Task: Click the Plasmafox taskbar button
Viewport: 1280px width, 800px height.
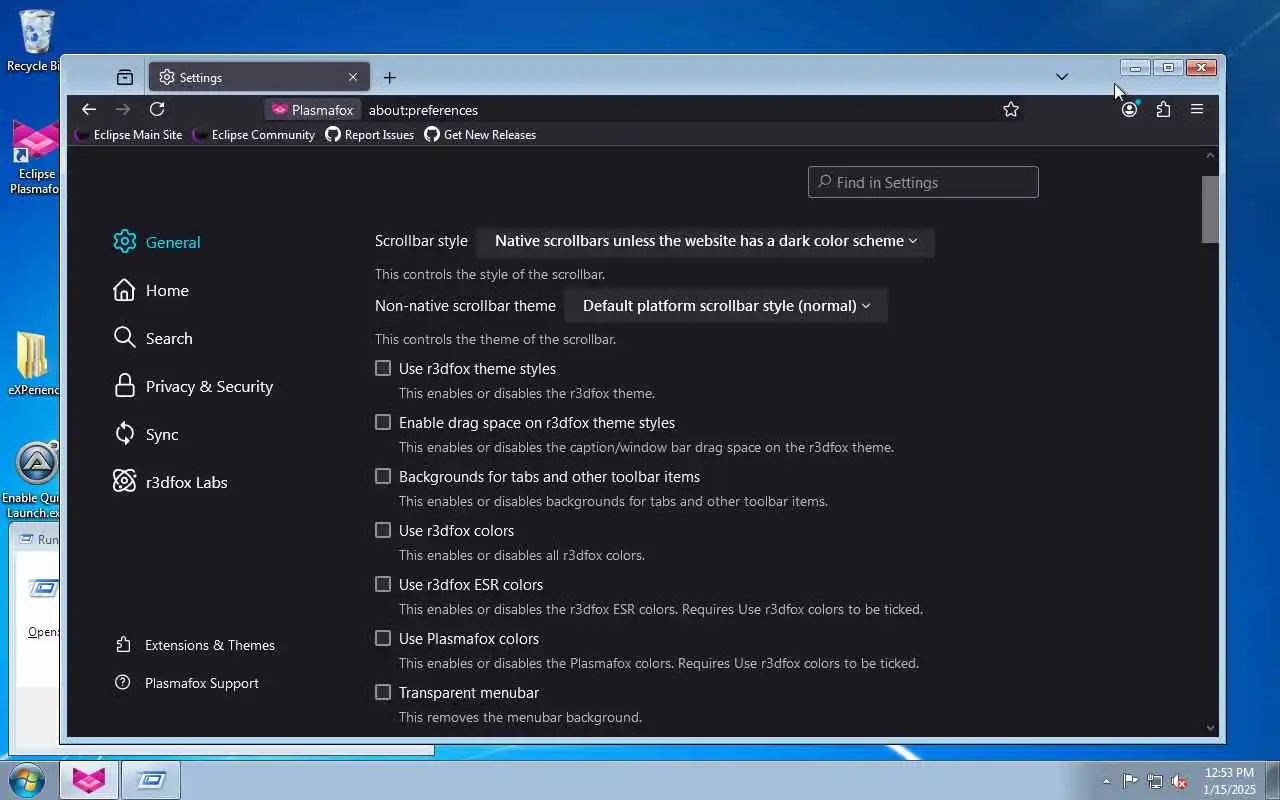Action: pos(89,780)
